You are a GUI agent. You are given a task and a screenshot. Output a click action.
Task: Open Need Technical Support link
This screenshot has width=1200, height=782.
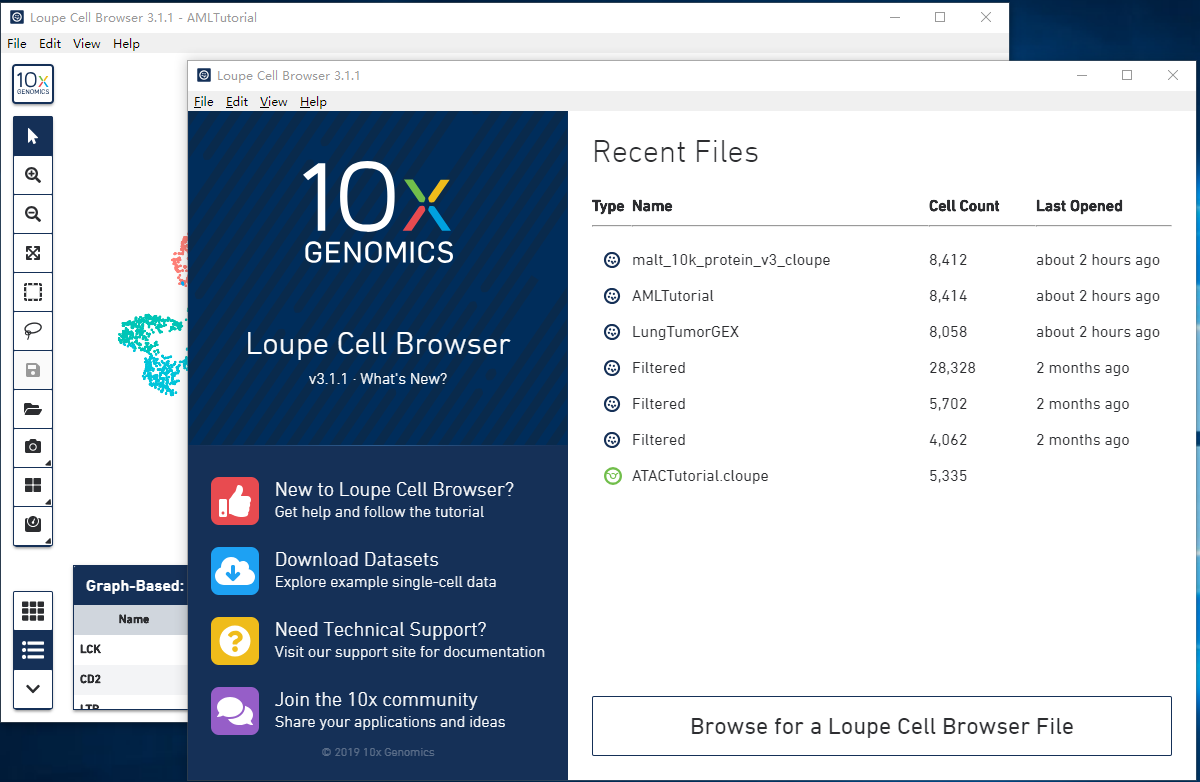point(381,629)
